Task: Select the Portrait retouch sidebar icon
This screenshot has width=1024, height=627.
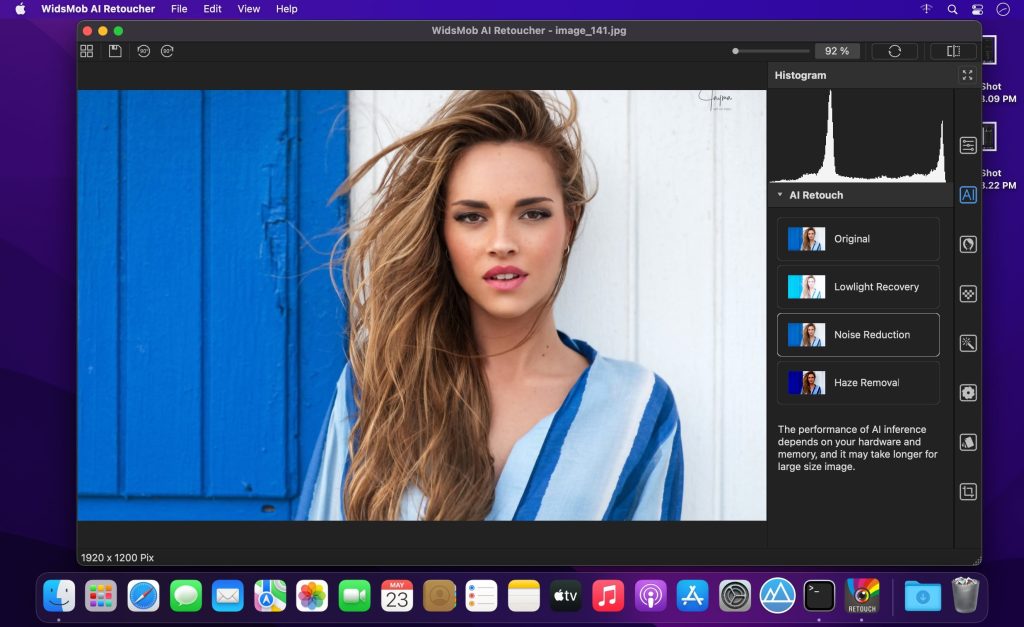Action: [x=967, y=244]
